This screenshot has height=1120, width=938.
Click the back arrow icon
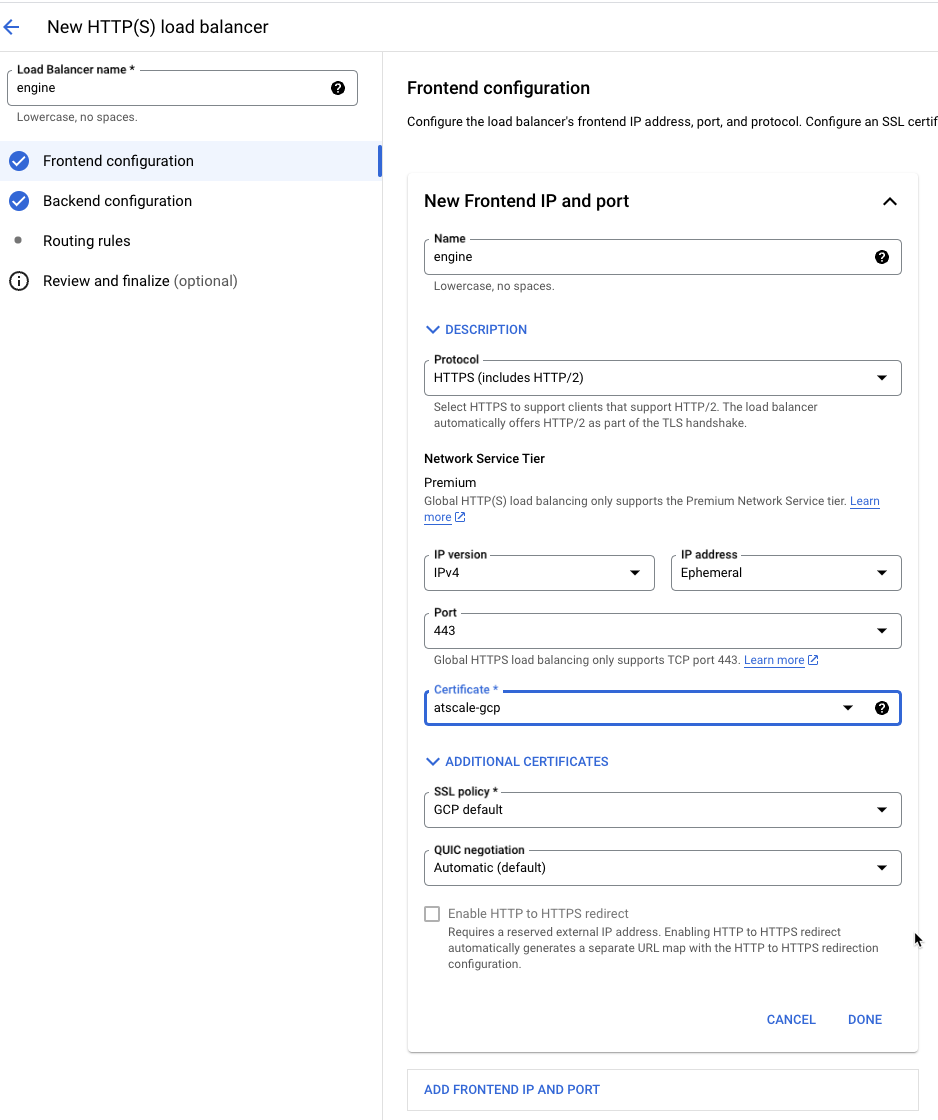coord(11,27)
